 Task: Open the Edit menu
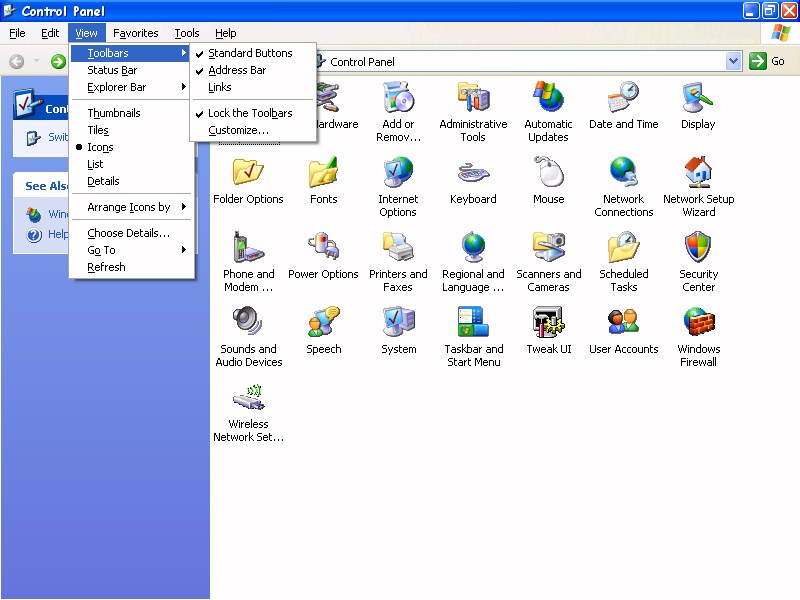tap(50, 33)
